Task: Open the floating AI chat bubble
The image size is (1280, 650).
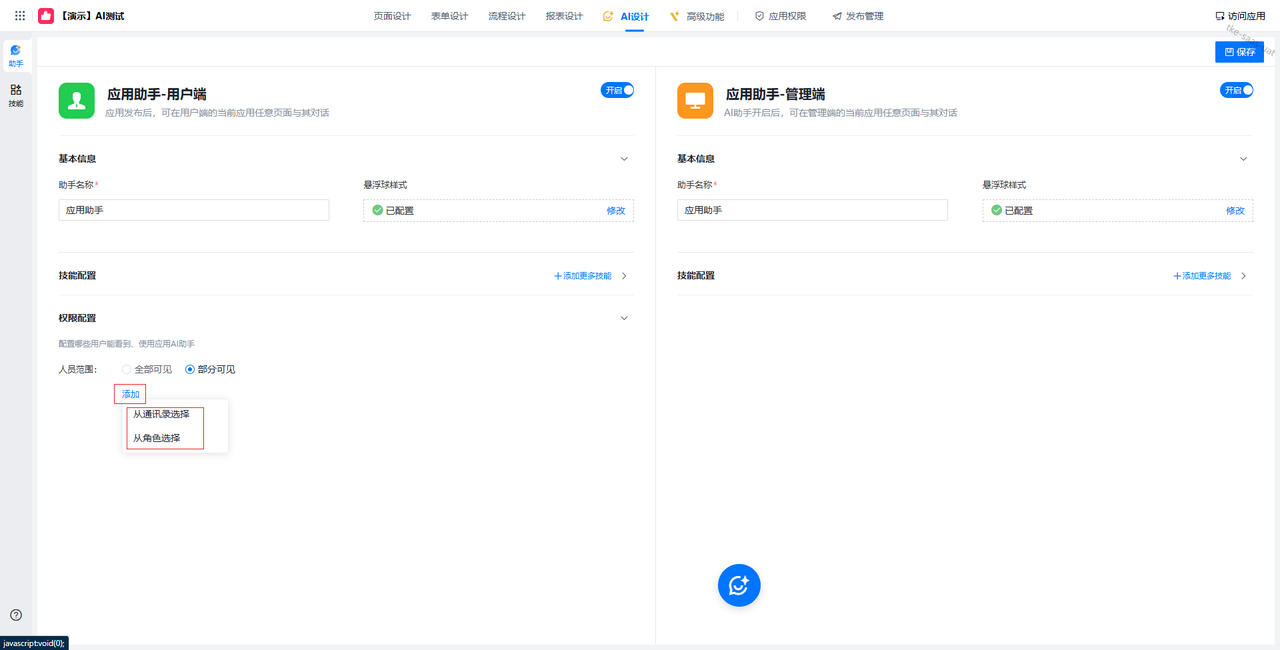Action: click(x=739, y=585)
